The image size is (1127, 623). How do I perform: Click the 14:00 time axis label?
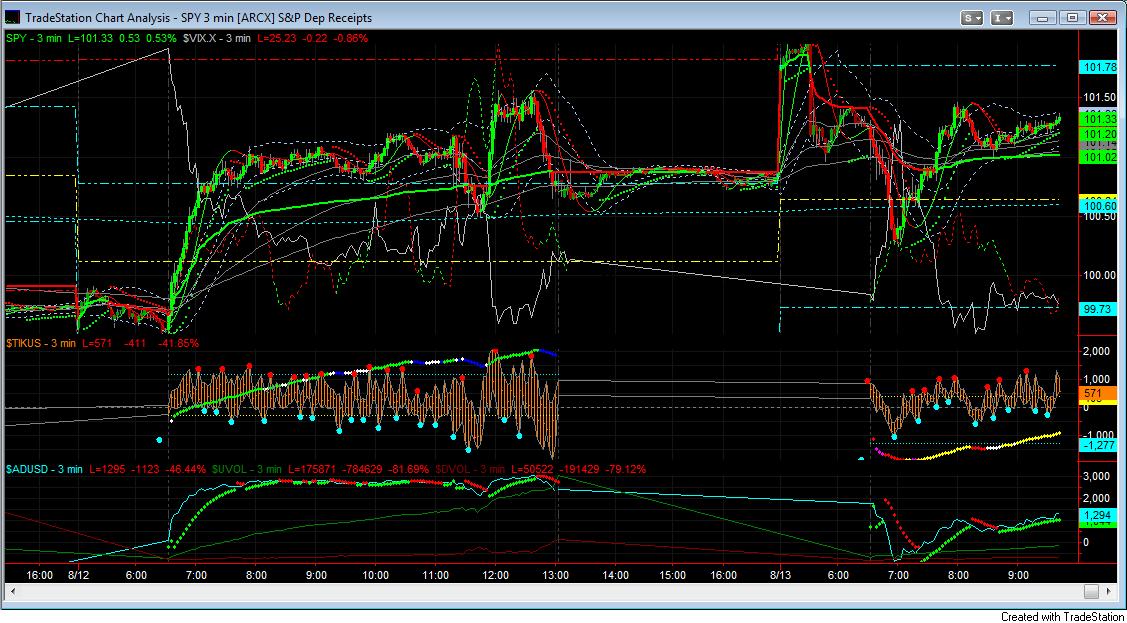(616, 575)
